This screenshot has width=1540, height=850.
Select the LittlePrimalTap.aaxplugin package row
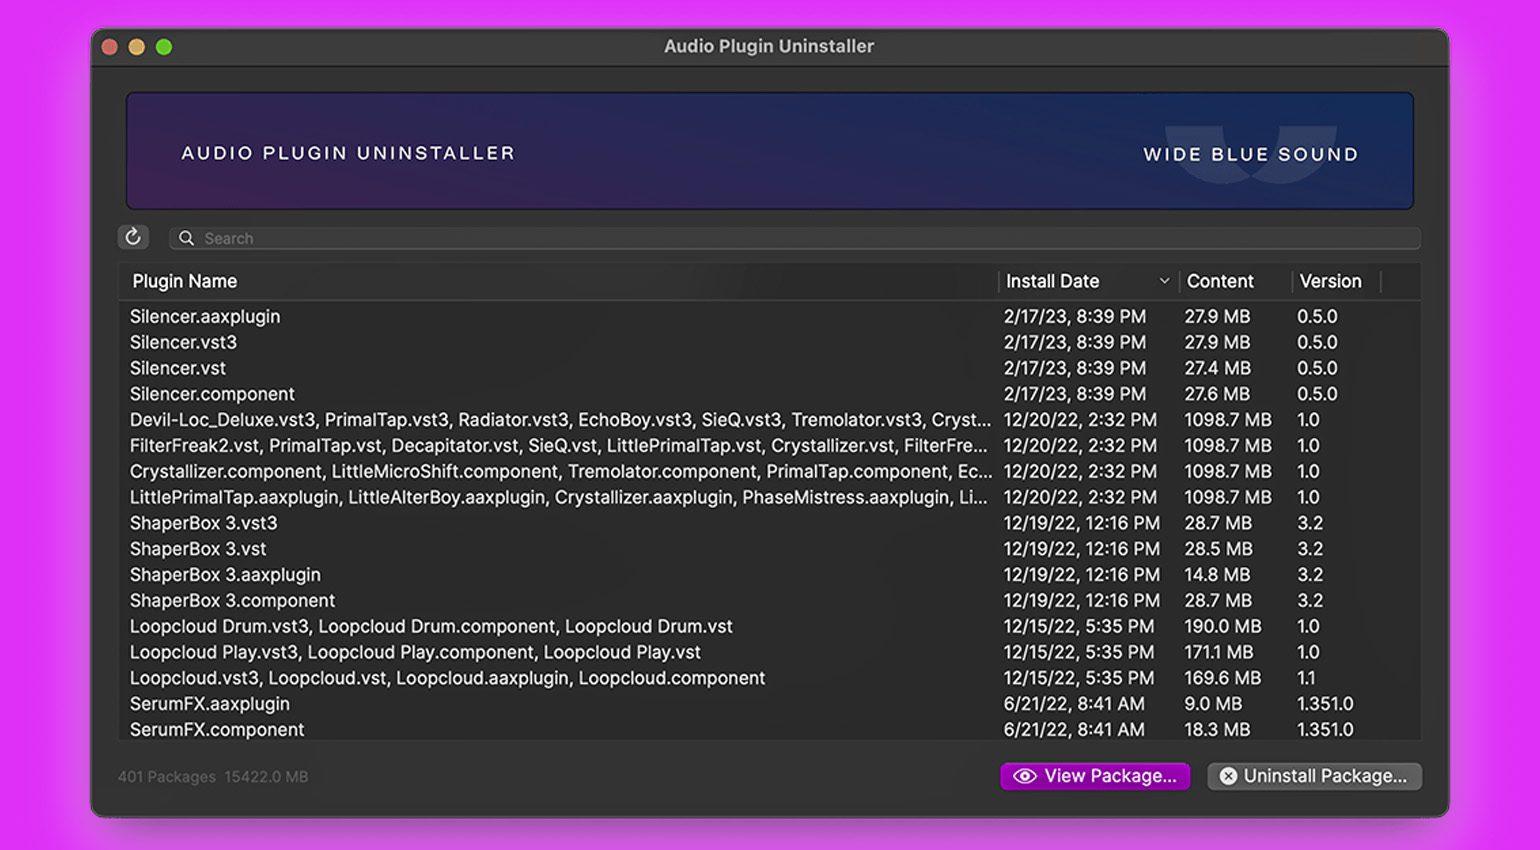pyautogui.click(x=769, y=497)
